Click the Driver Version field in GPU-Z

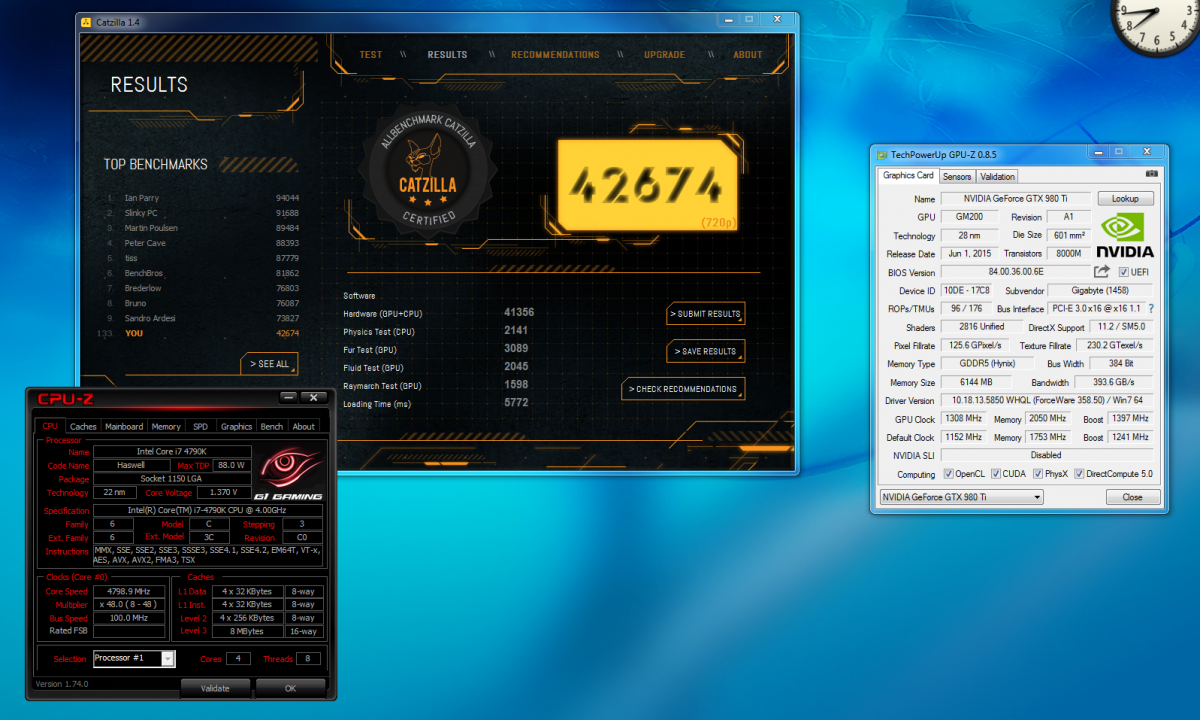(1046, 401)
